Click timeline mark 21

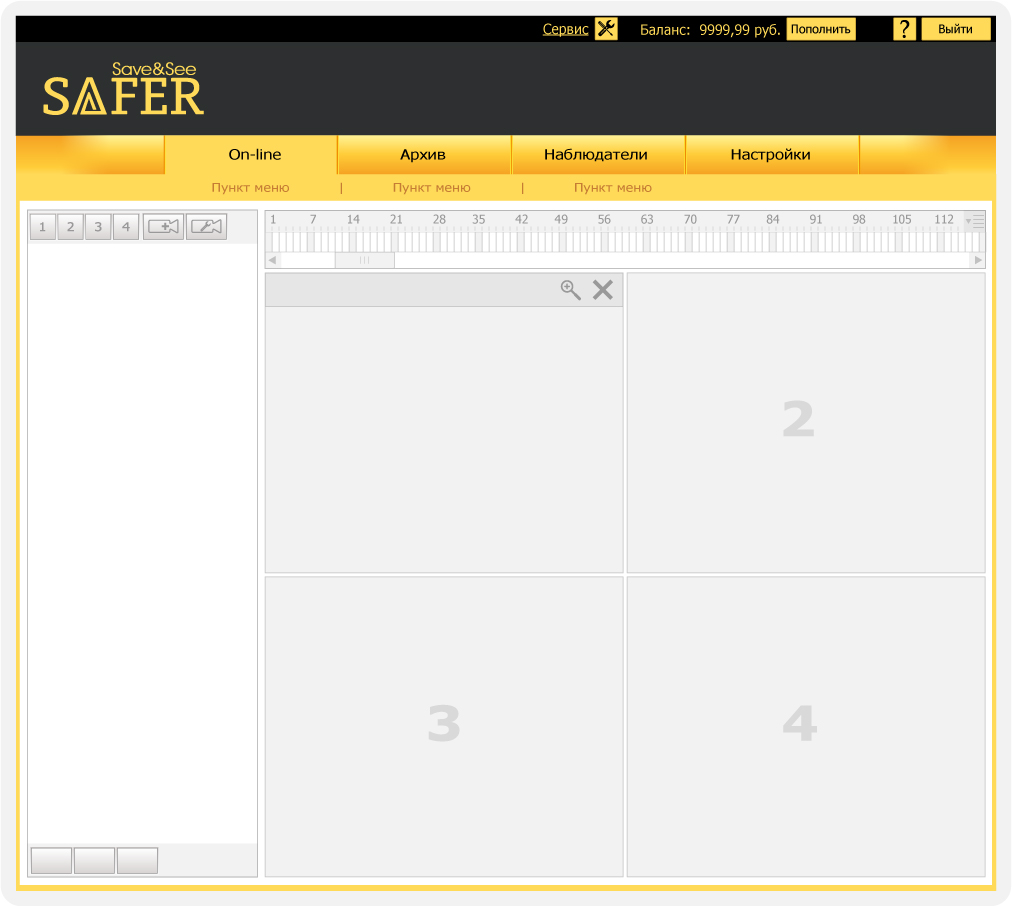coord(396,219)
